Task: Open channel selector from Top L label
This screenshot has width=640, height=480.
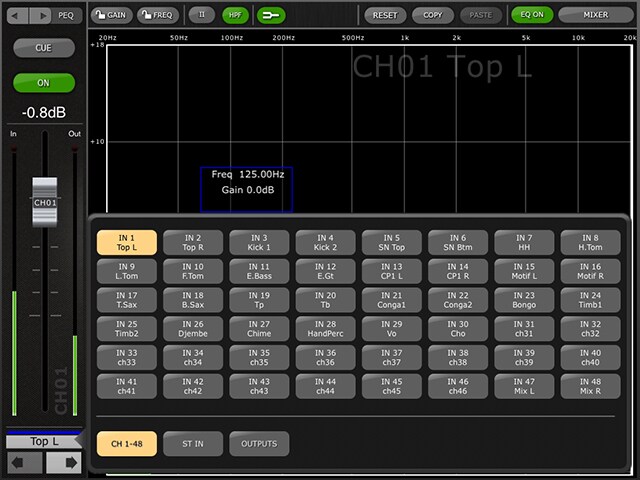Action: (x=43, y=441)
